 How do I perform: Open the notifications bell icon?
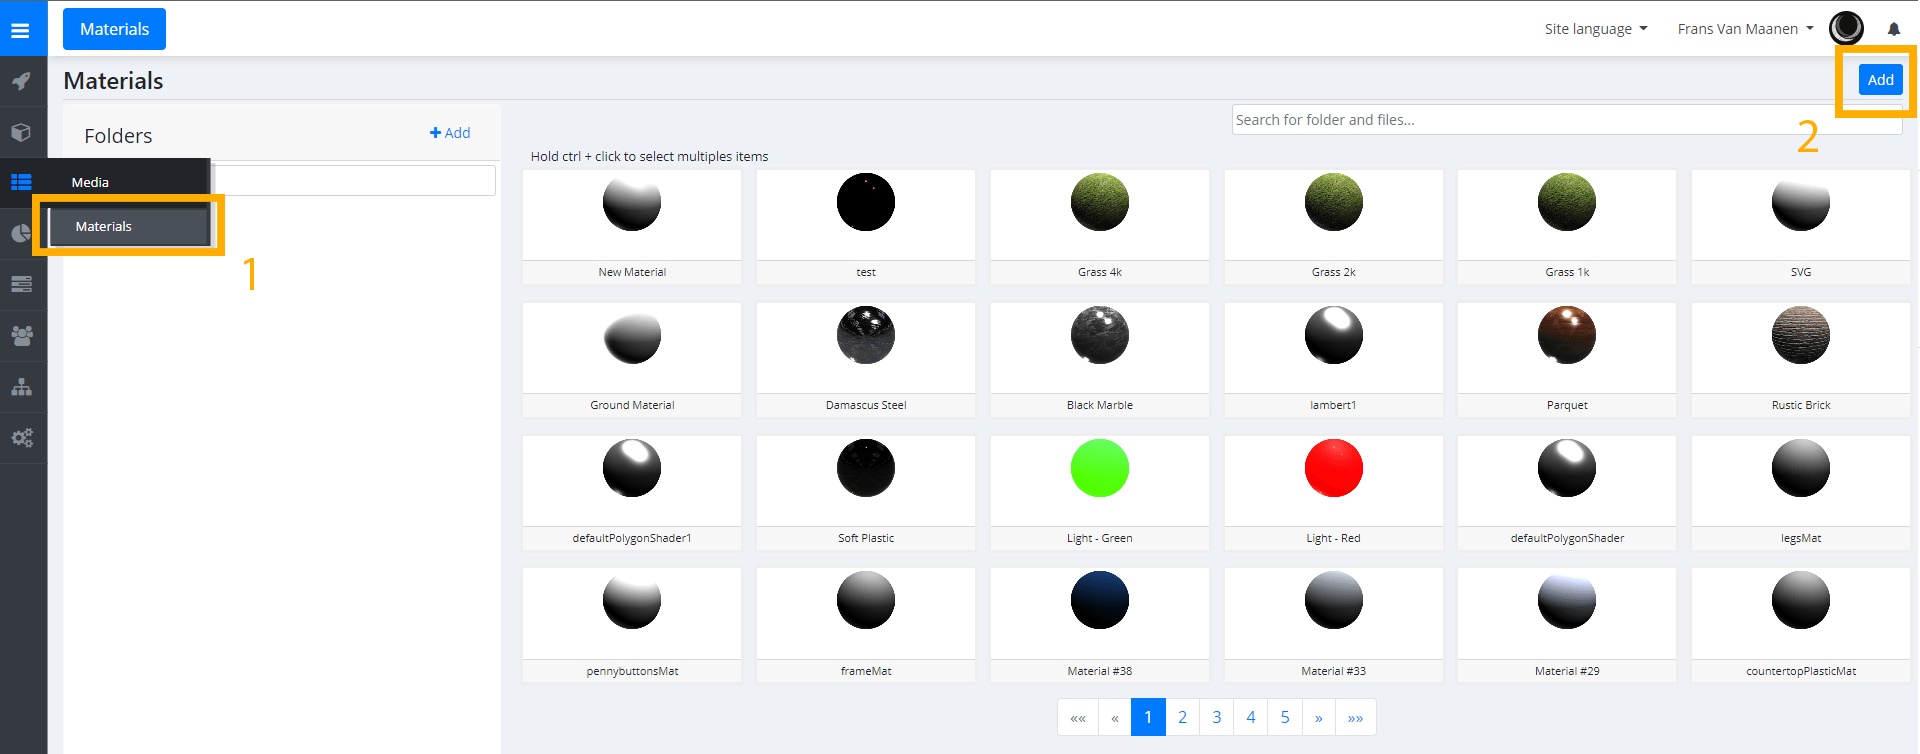1894,29
